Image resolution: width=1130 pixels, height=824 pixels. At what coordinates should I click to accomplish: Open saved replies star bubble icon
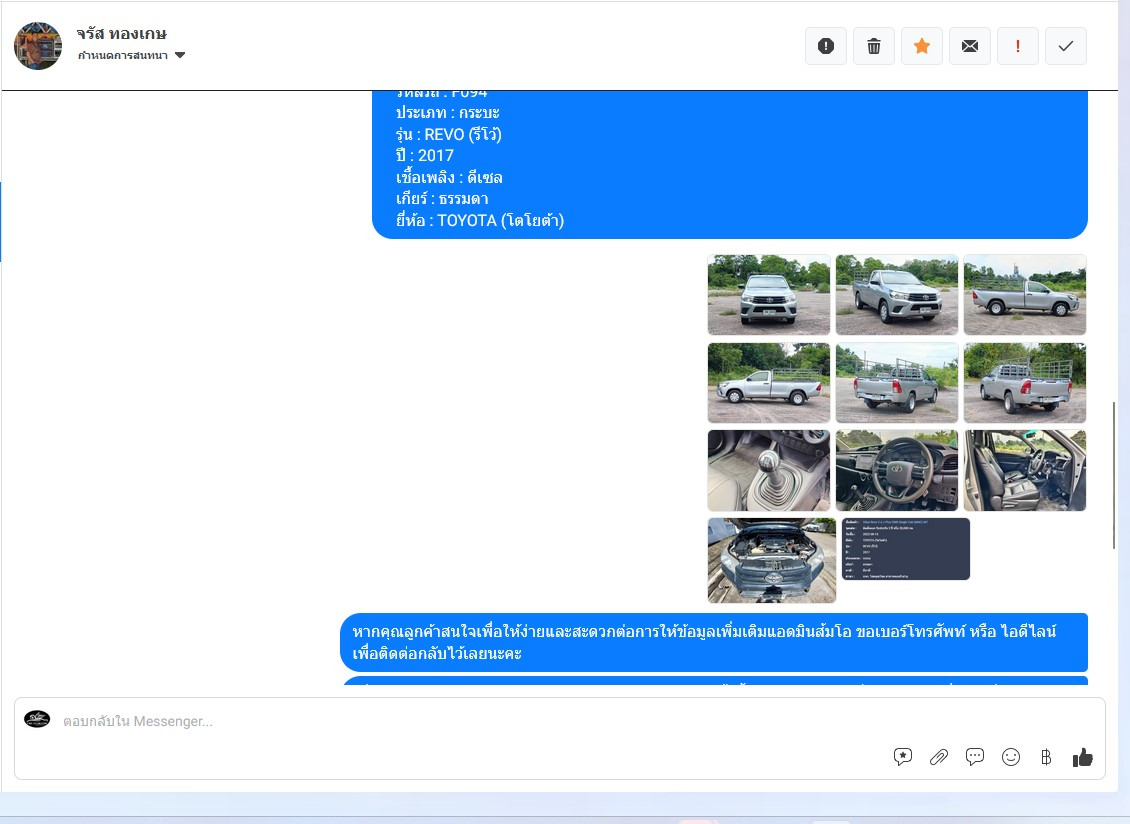pos(903,757)
